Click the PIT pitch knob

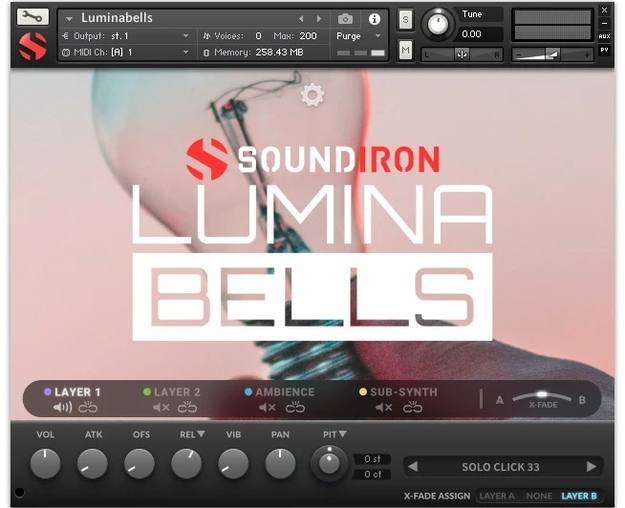pyautogui.click(x=329, y=463)
